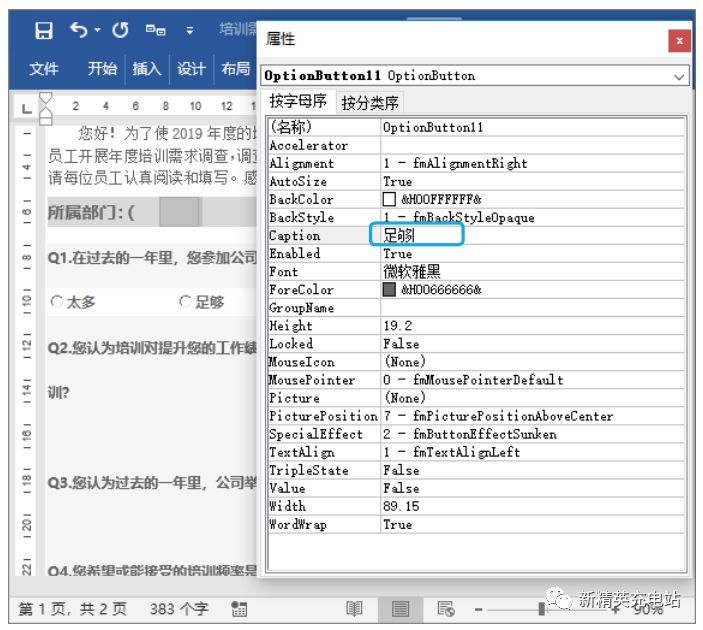Viewport: 703px width, 630px height.
Task: Click the Redo/Repeat circular arrow icon
Action: [x=120, y=30]
